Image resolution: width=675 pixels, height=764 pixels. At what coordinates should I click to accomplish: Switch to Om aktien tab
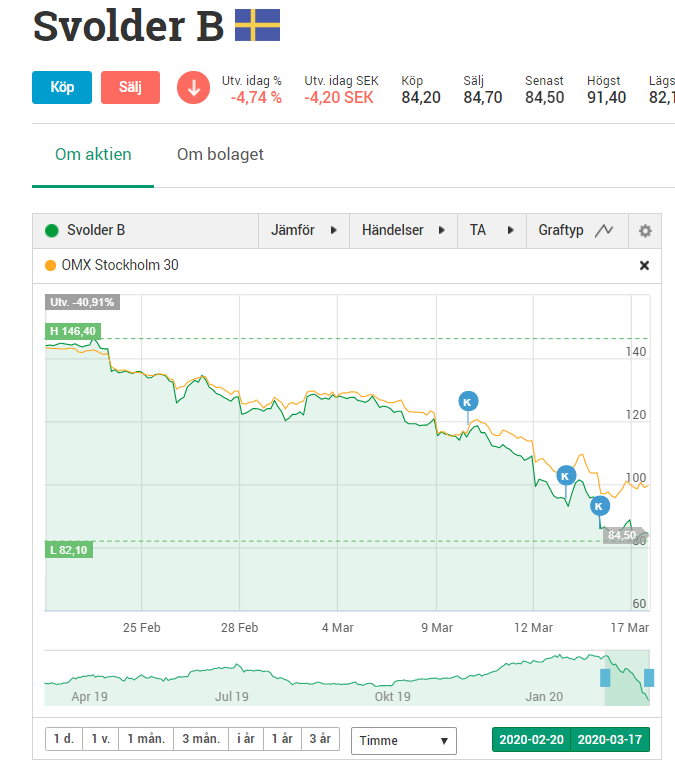tap(93, 154)
